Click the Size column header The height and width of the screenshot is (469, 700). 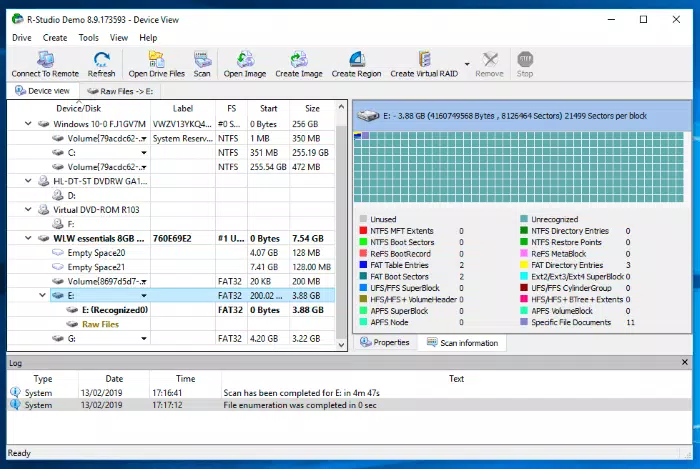[312, 108]
